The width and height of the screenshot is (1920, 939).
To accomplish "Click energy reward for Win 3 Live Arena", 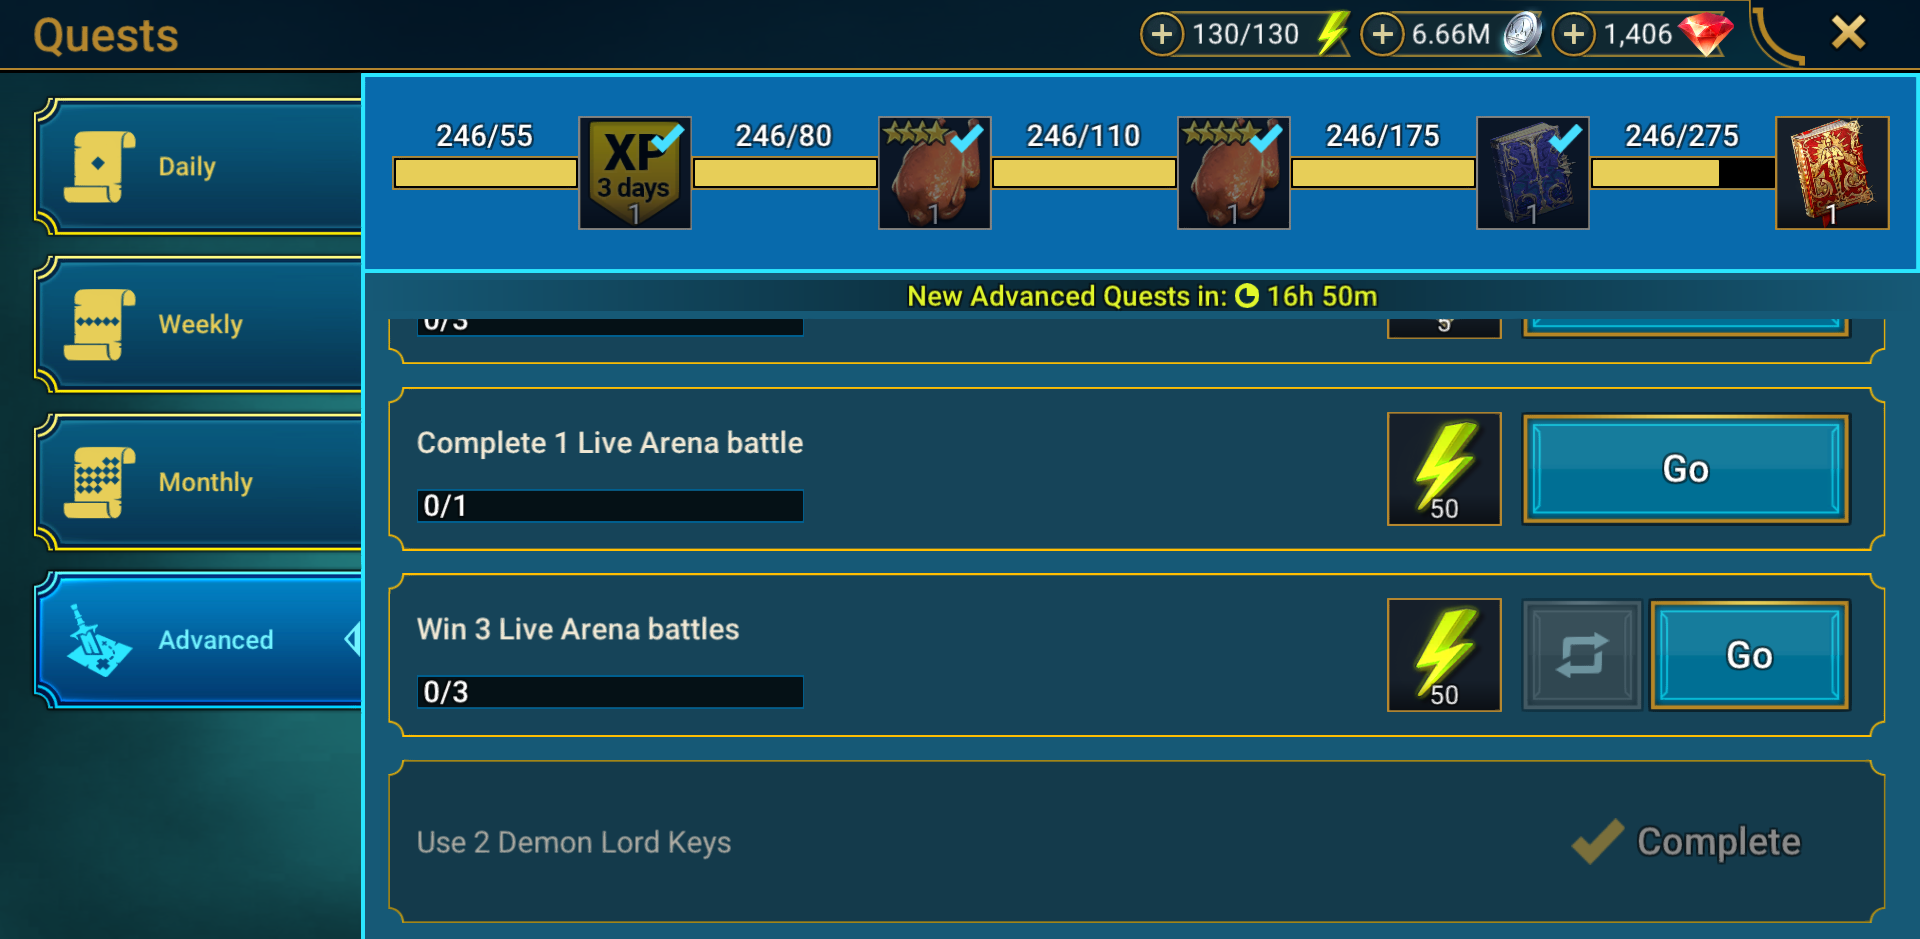I will [x=1444, y=655].
